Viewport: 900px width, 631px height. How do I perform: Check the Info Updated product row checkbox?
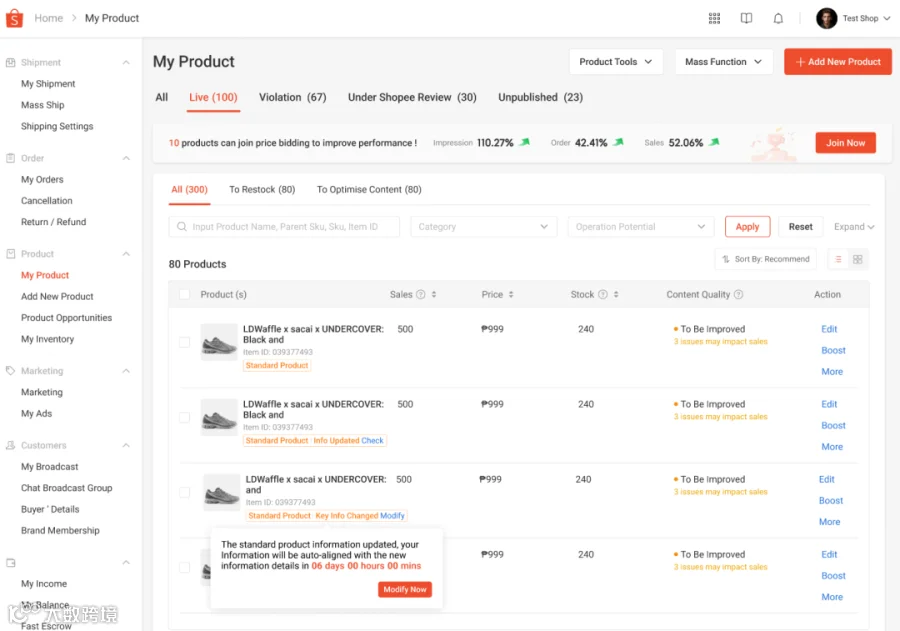coord(184,417)
